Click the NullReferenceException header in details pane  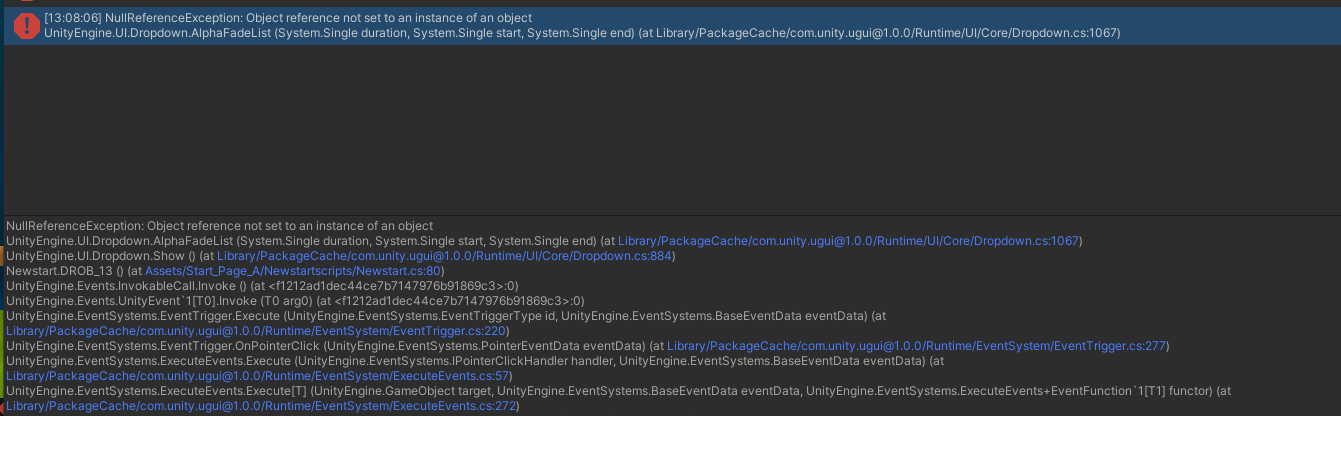219,226
